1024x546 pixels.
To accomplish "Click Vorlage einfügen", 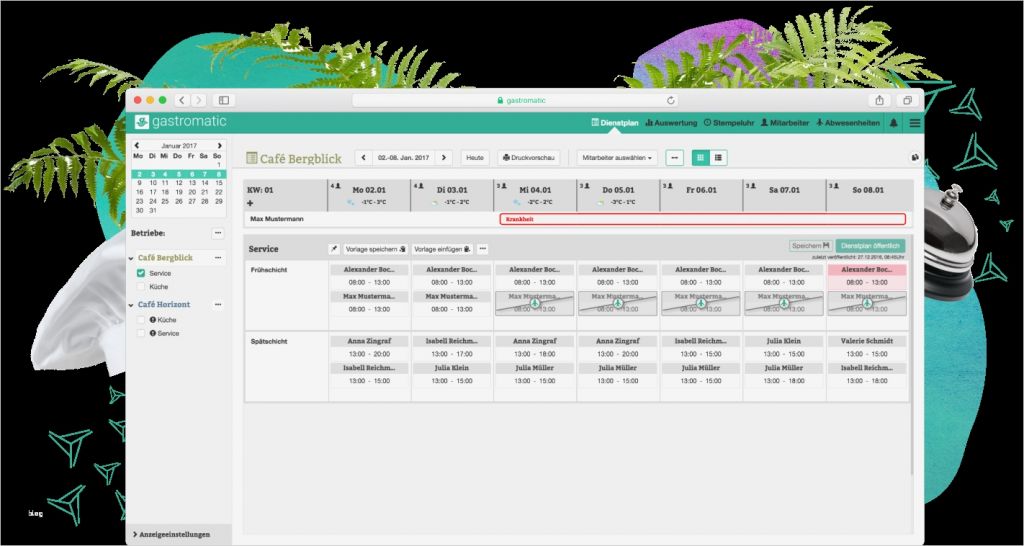I will click(442, 249).
